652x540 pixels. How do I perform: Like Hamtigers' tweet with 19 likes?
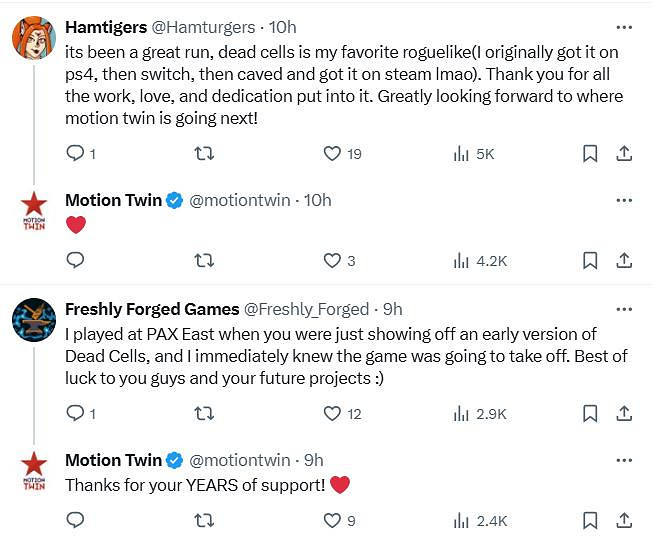pos(333,154)
